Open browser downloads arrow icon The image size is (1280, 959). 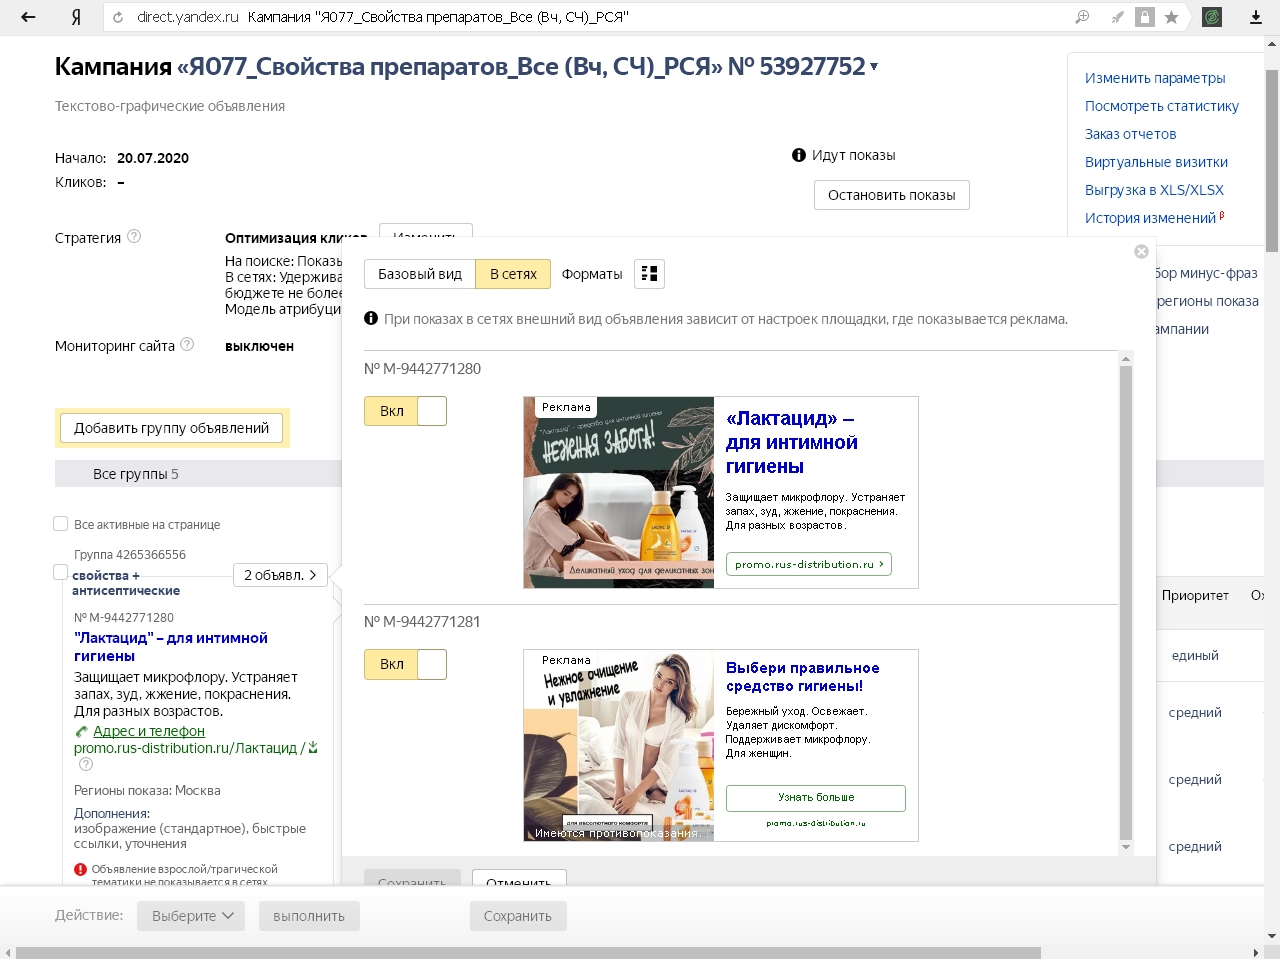1256,17
